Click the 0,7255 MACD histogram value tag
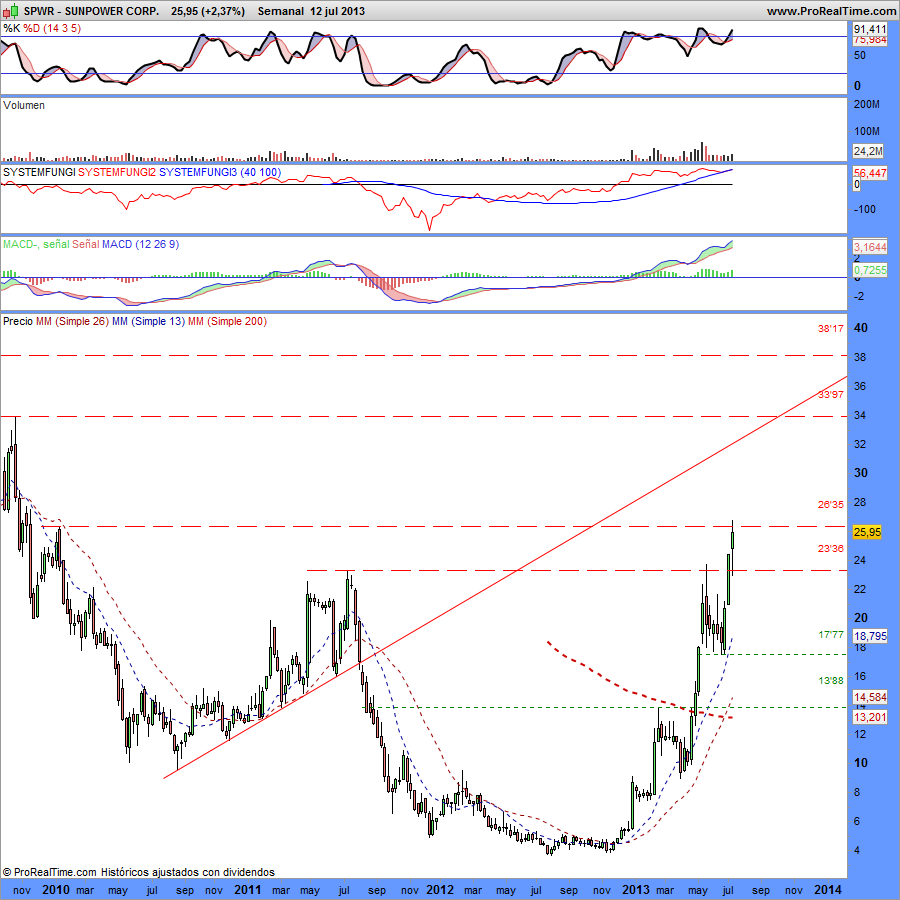900x900 pixels. point(870,269)
